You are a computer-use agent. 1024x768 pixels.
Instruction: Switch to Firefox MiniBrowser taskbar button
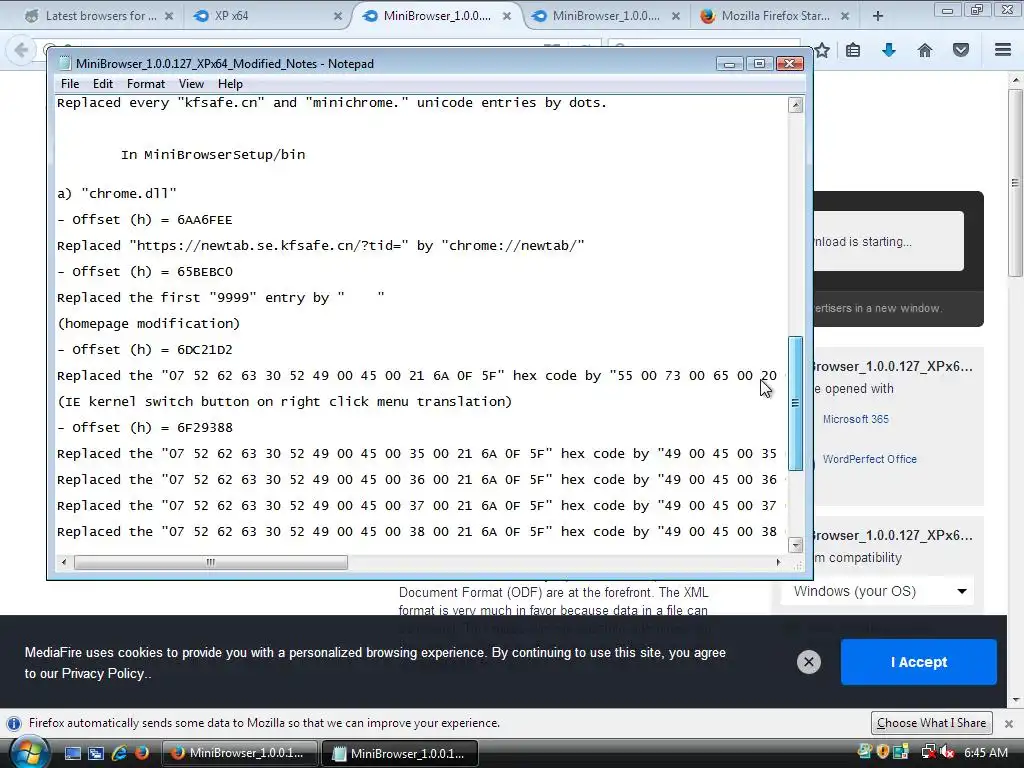pyautogui.click(x=239, y=753)
